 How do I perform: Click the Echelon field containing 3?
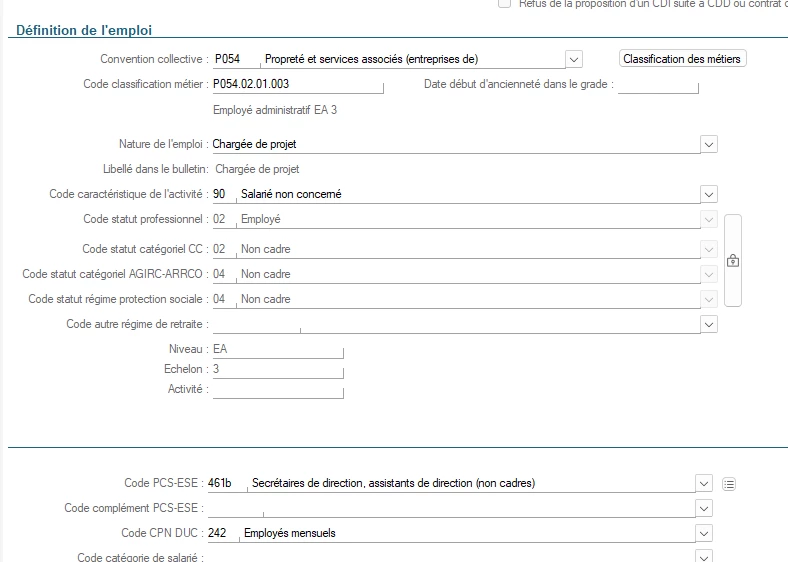278,369
